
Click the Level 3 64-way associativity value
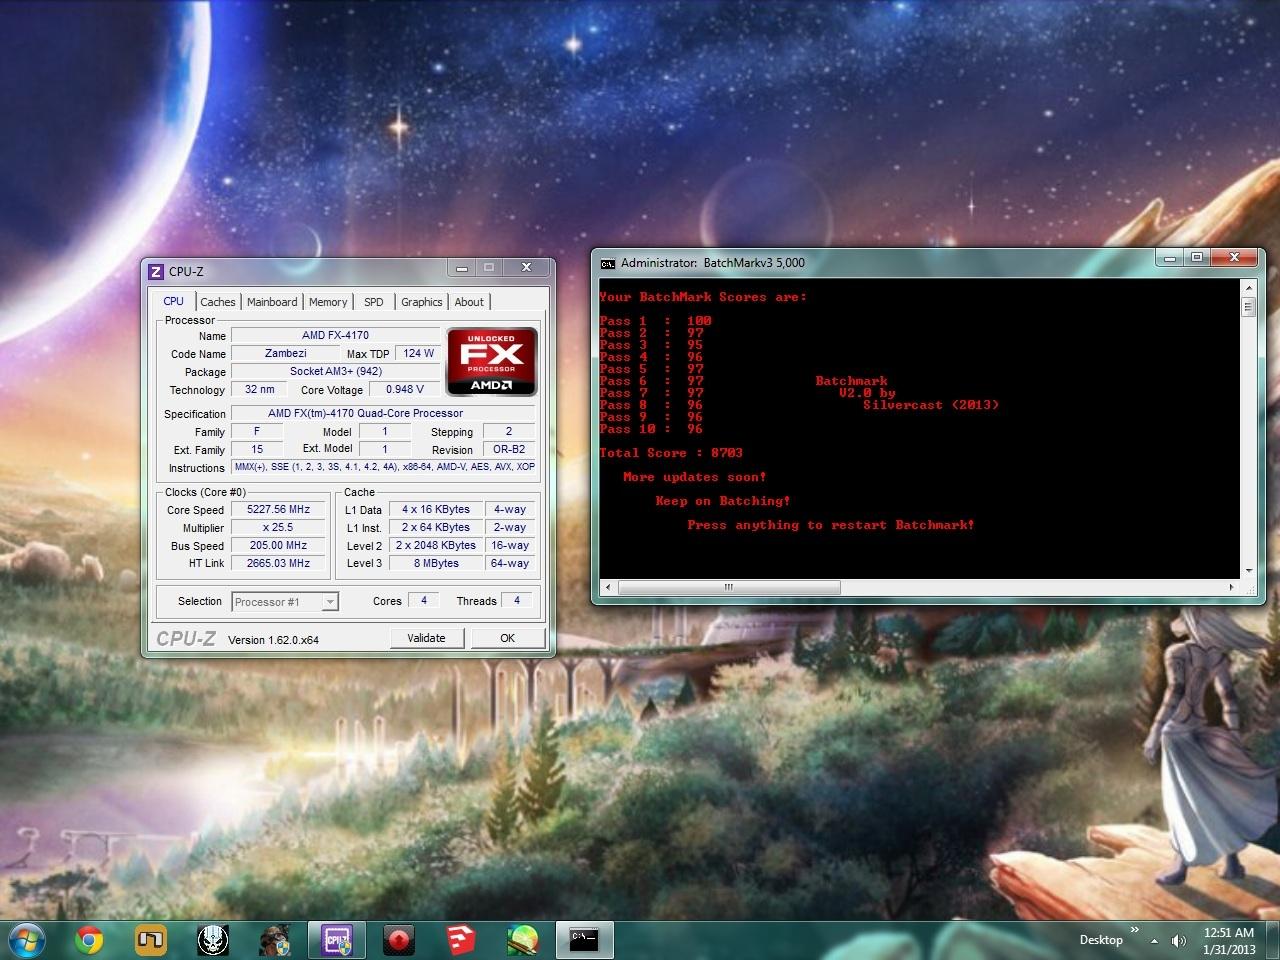[x=510, y=563]
